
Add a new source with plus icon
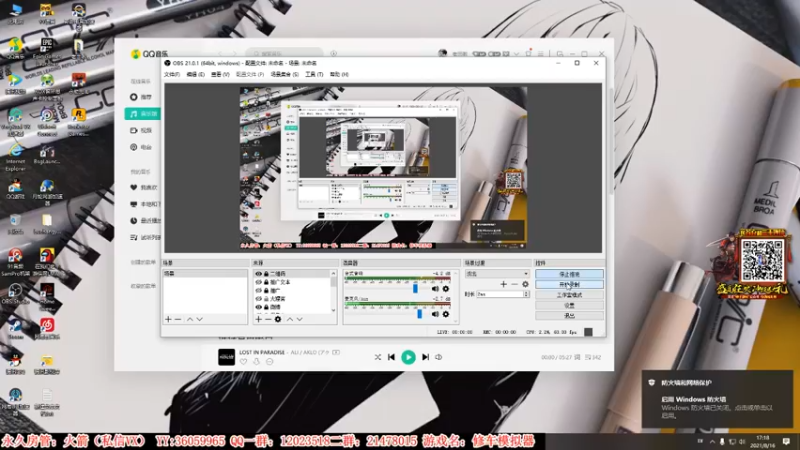[x=258, y=319]
